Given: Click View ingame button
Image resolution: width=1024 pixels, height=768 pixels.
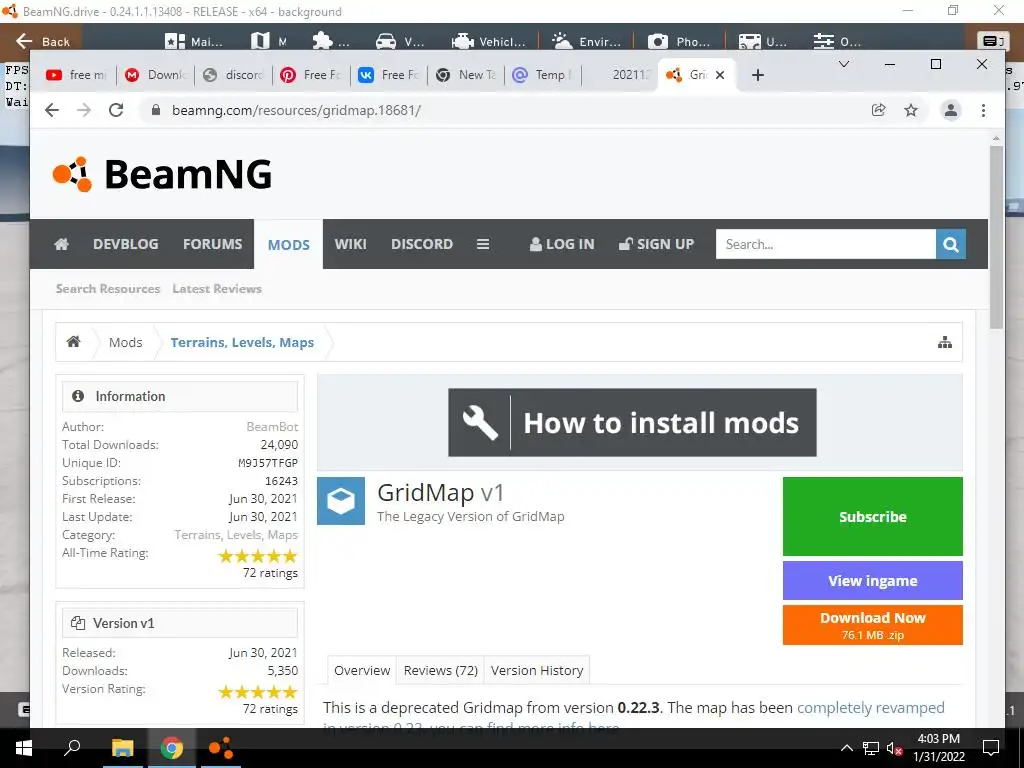Looking at the screenshot, I should point(872,581).
